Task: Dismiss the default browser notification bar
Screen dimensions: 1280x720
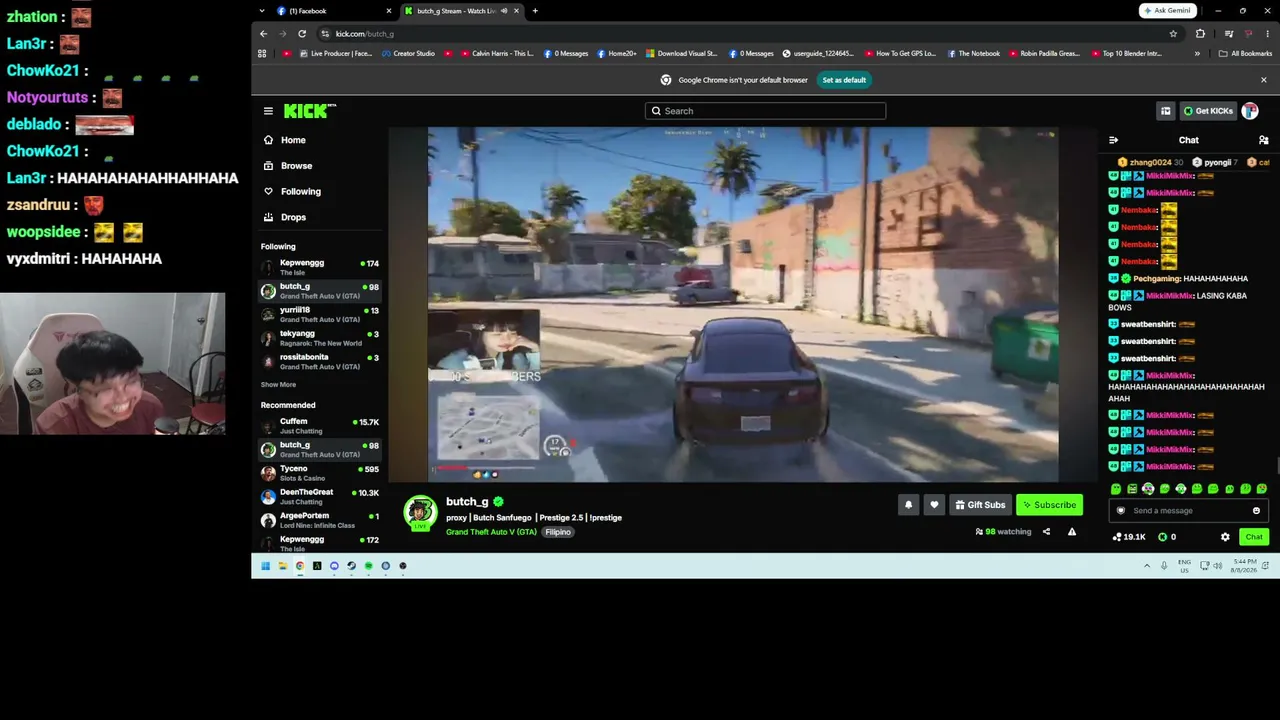Action: click(1263, 80)
